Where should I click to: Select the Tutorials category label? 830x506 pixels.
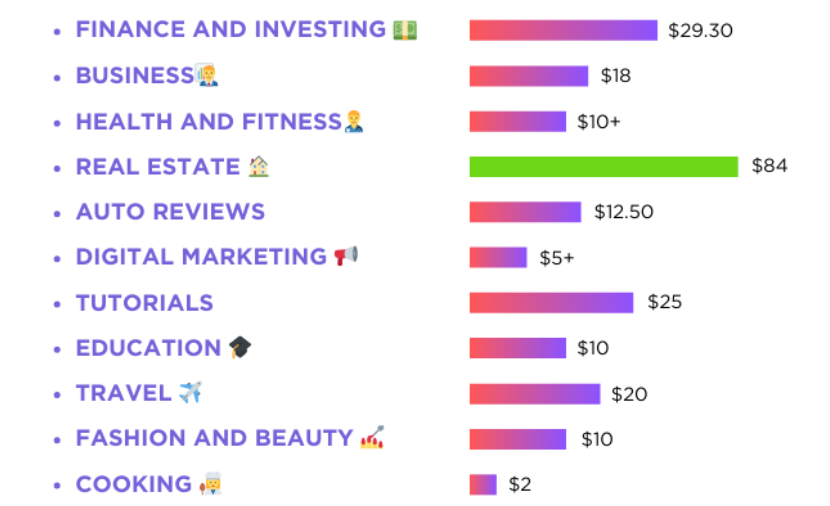pyautogui.click(x=144, y=303)
